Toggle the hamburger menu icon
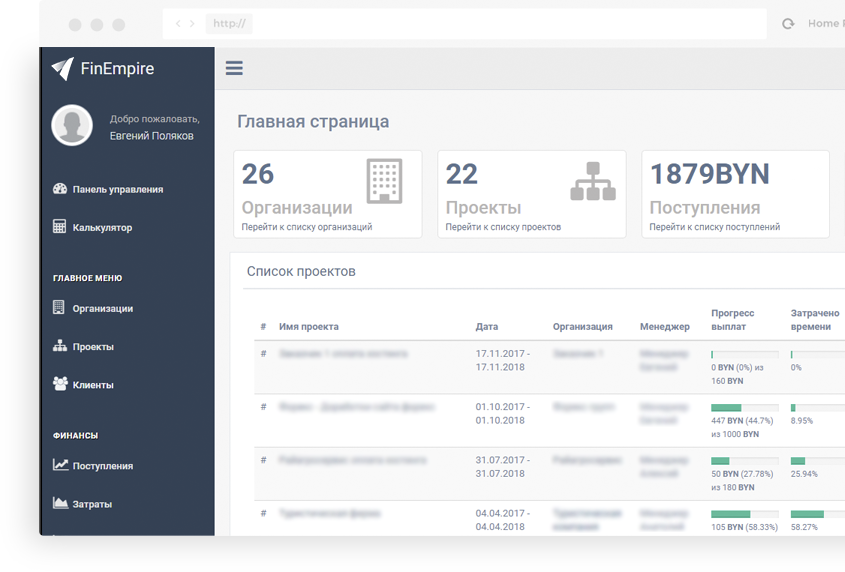Screen dimensions: 845x572 (x=234, y=68)
